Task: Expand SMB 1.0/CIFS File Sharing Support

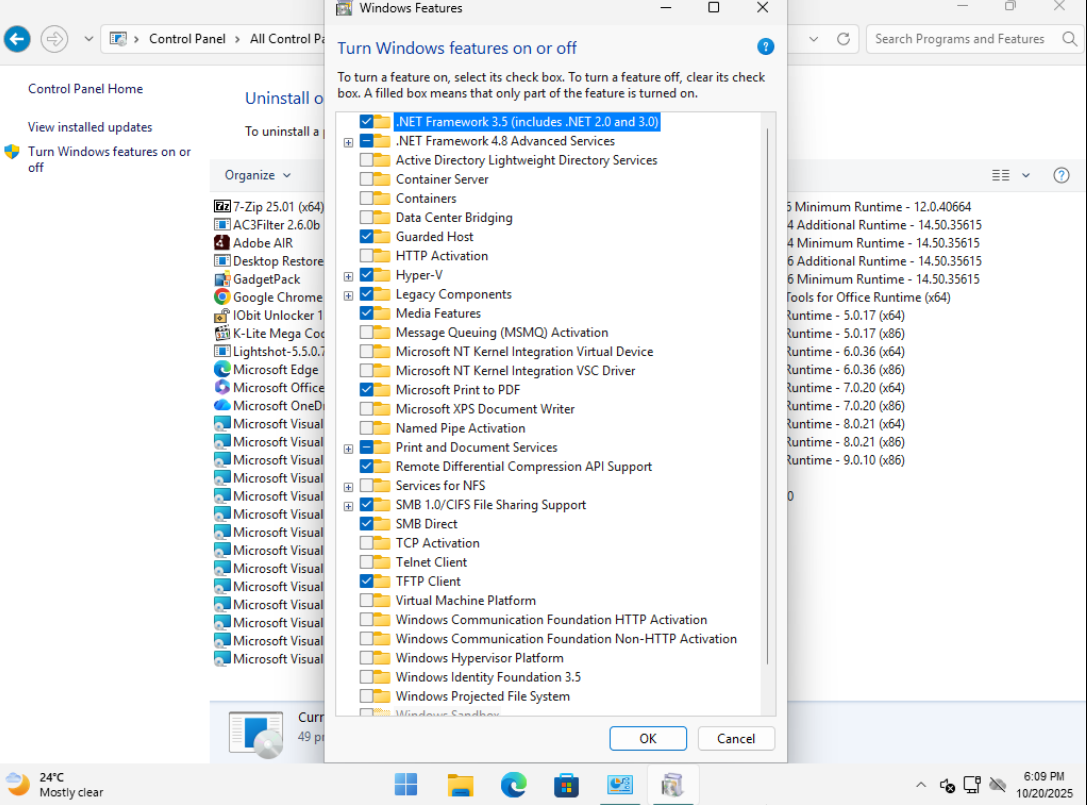Action: point(349,506)
